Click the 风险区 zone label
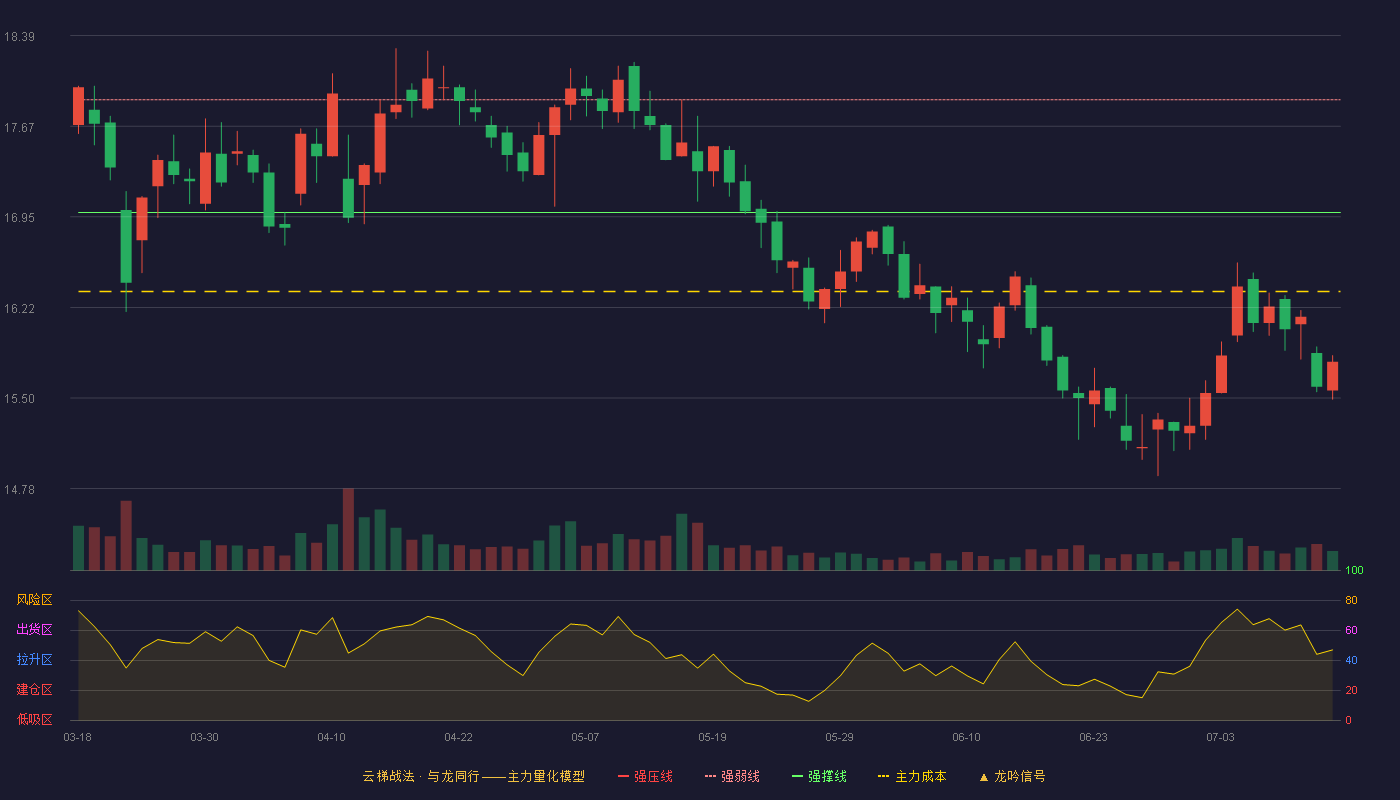 click(x=34, y=600)
